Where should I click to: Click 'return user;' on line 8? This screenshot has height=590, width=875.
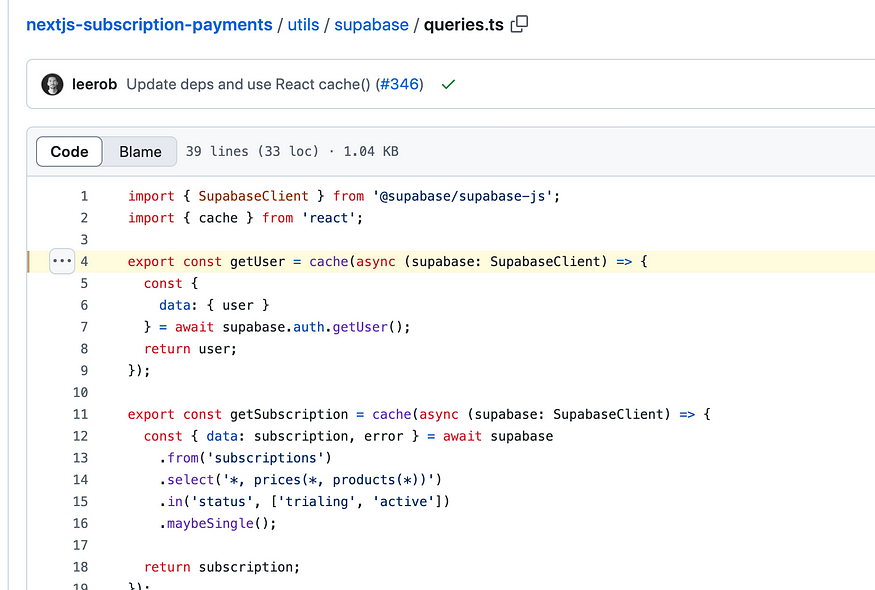[x=190, y=349]
